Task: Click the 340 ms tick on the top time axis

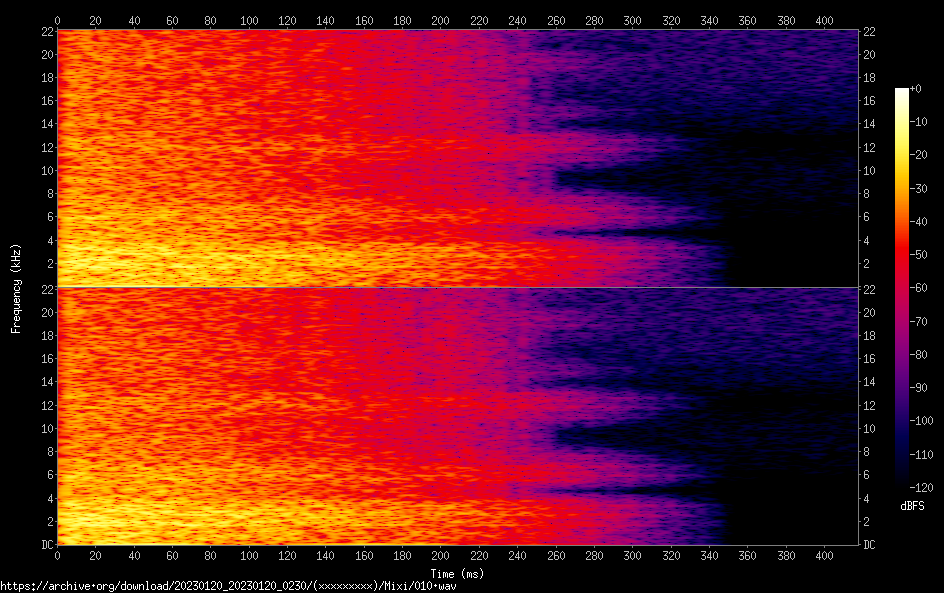Action: click(x=709, y=20)
